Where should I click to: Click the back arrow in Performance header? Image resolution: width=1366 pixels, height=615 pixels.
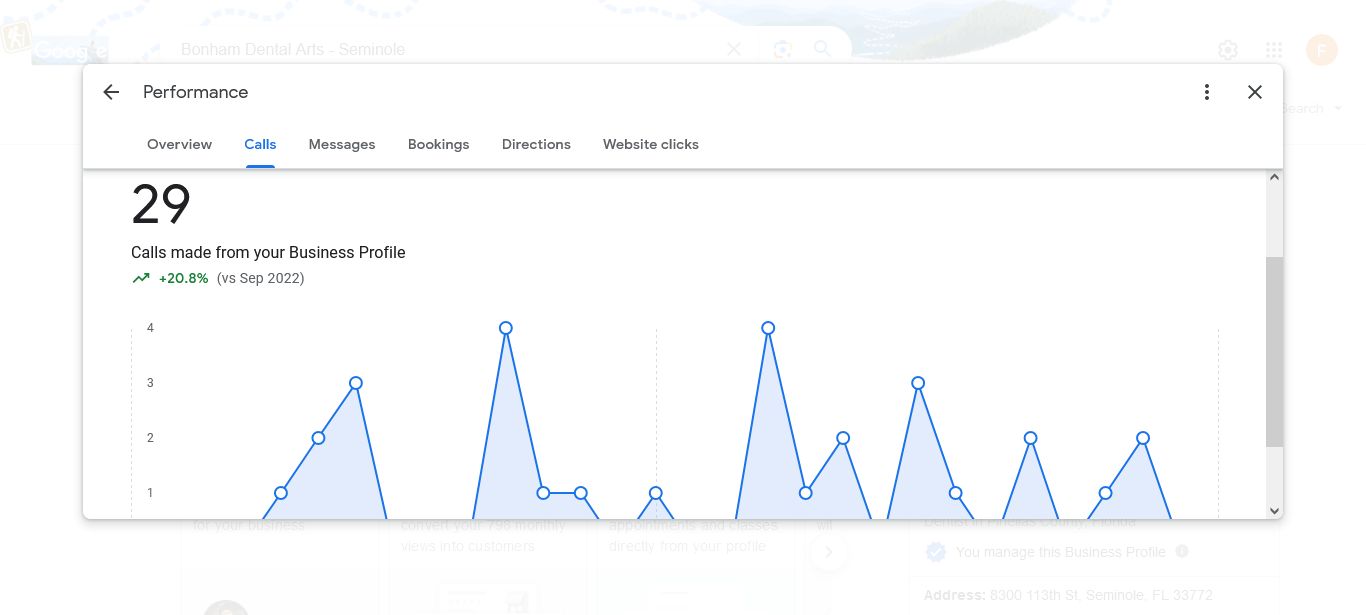[x=111, y=92]
